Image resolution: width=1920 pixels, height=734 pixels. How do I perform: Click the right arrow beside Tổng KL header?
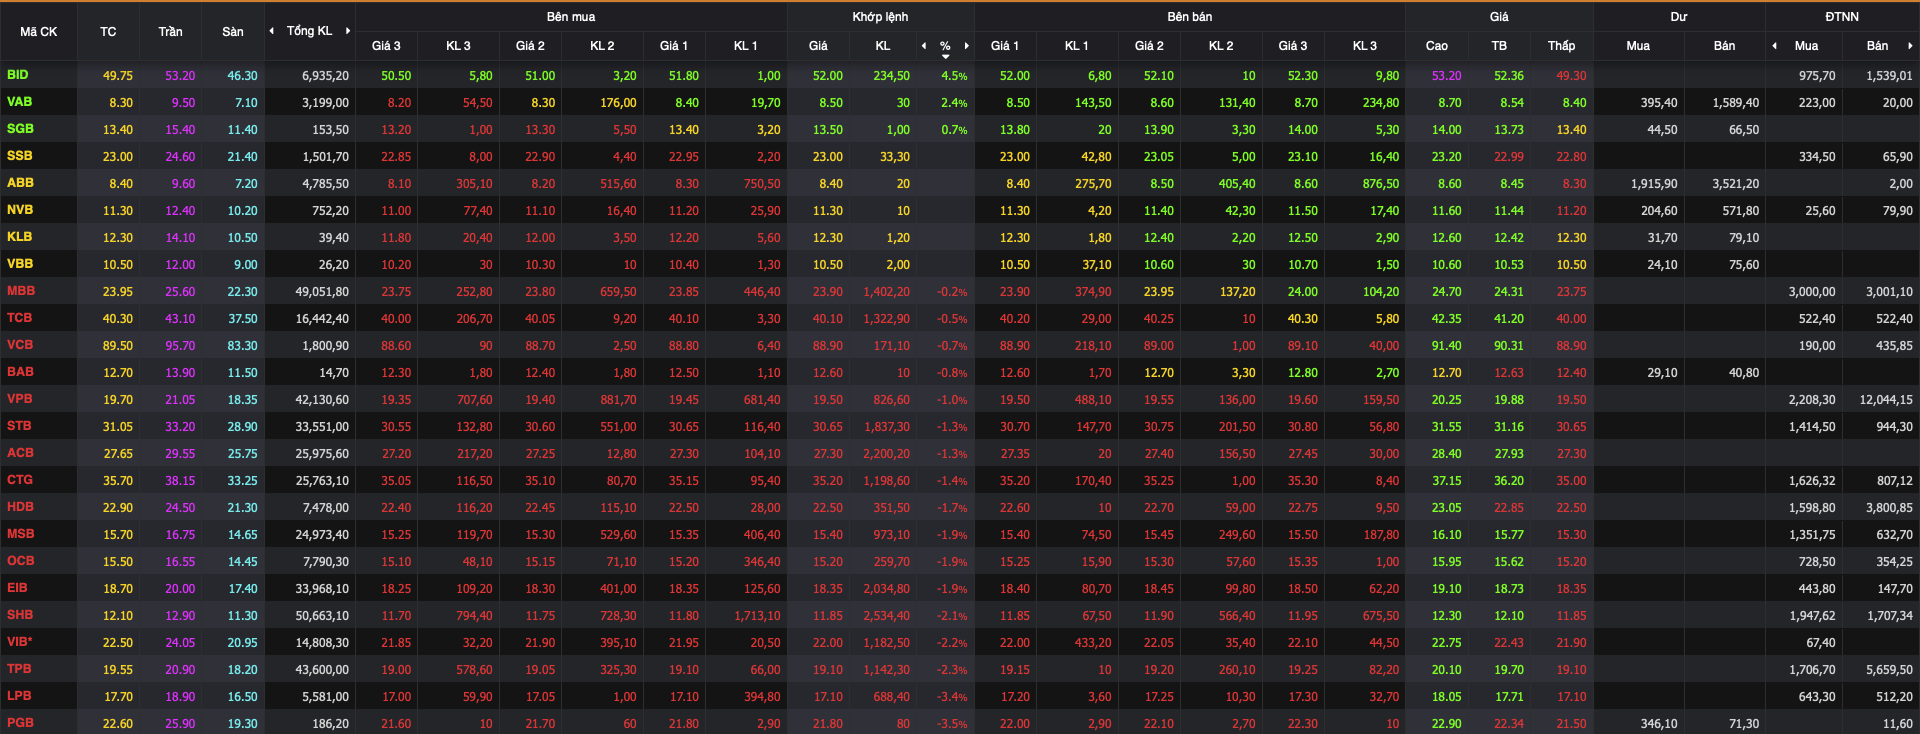(348, 31)
